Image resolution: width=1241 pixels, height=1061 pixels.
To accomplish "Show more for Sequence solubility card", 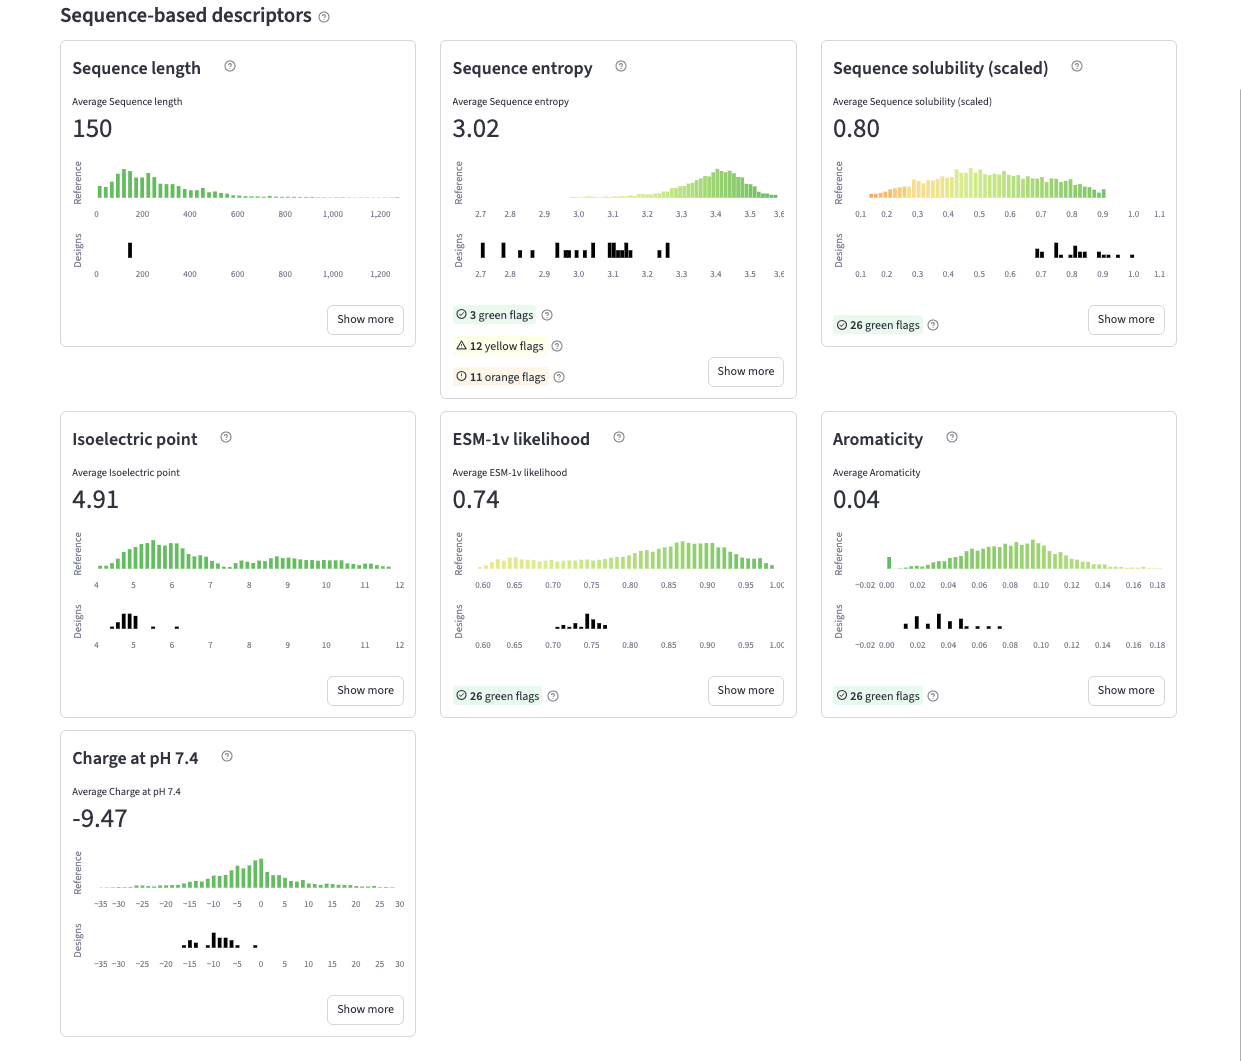I will tap(1125, 319).
